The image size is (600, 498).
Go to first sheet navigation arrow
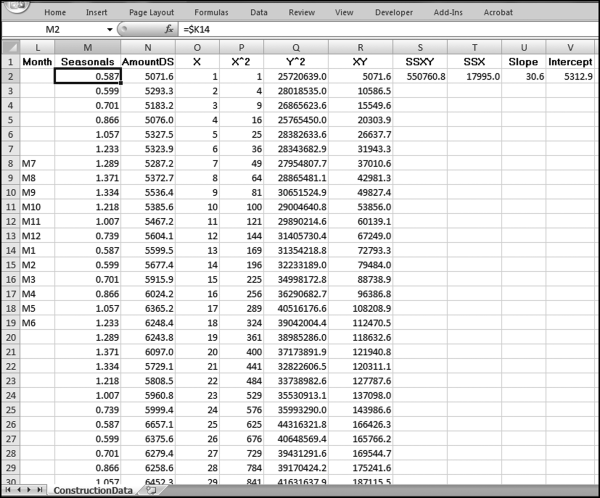(x=8, y=490)
